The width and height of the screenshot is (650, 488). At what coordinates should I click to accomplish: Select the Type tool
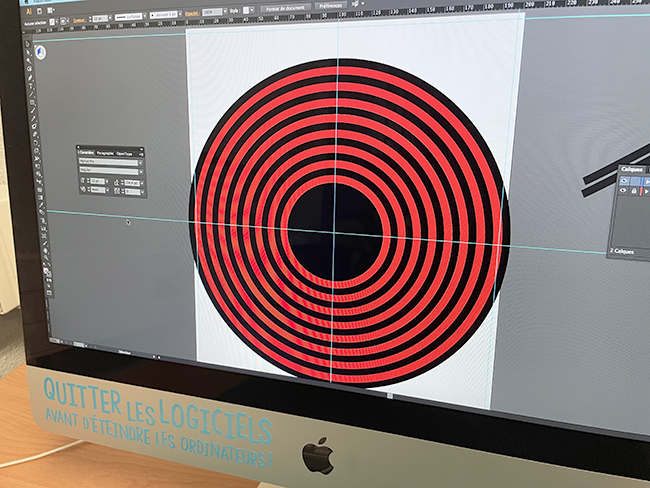pyautogui.click(x=31, y=86)
